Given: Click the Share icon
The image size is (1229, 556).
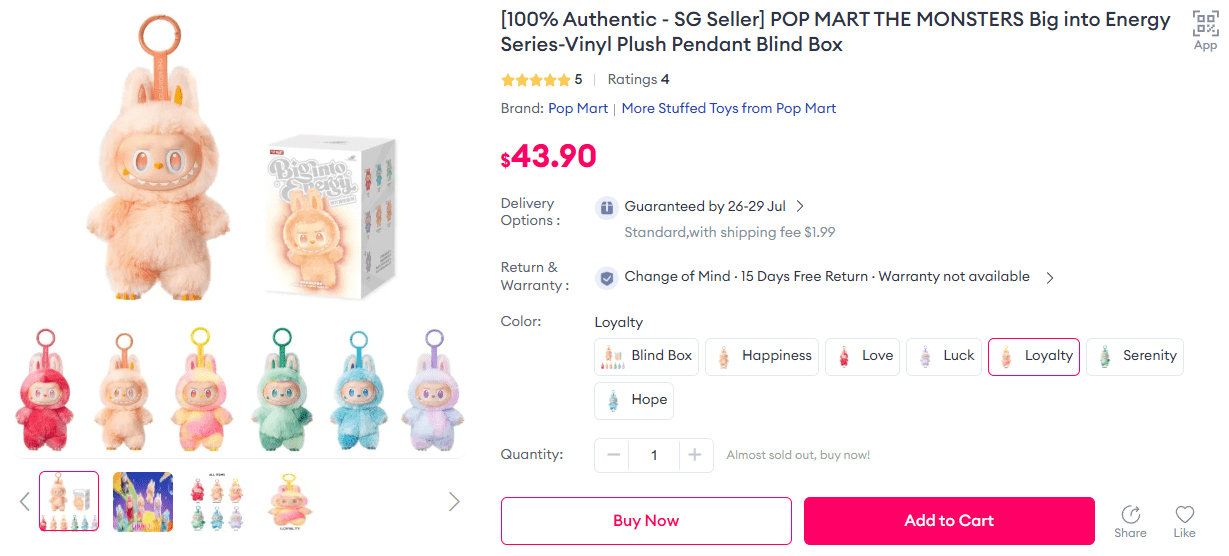Looking at the screenshot, I should (x=1131, y=515).
